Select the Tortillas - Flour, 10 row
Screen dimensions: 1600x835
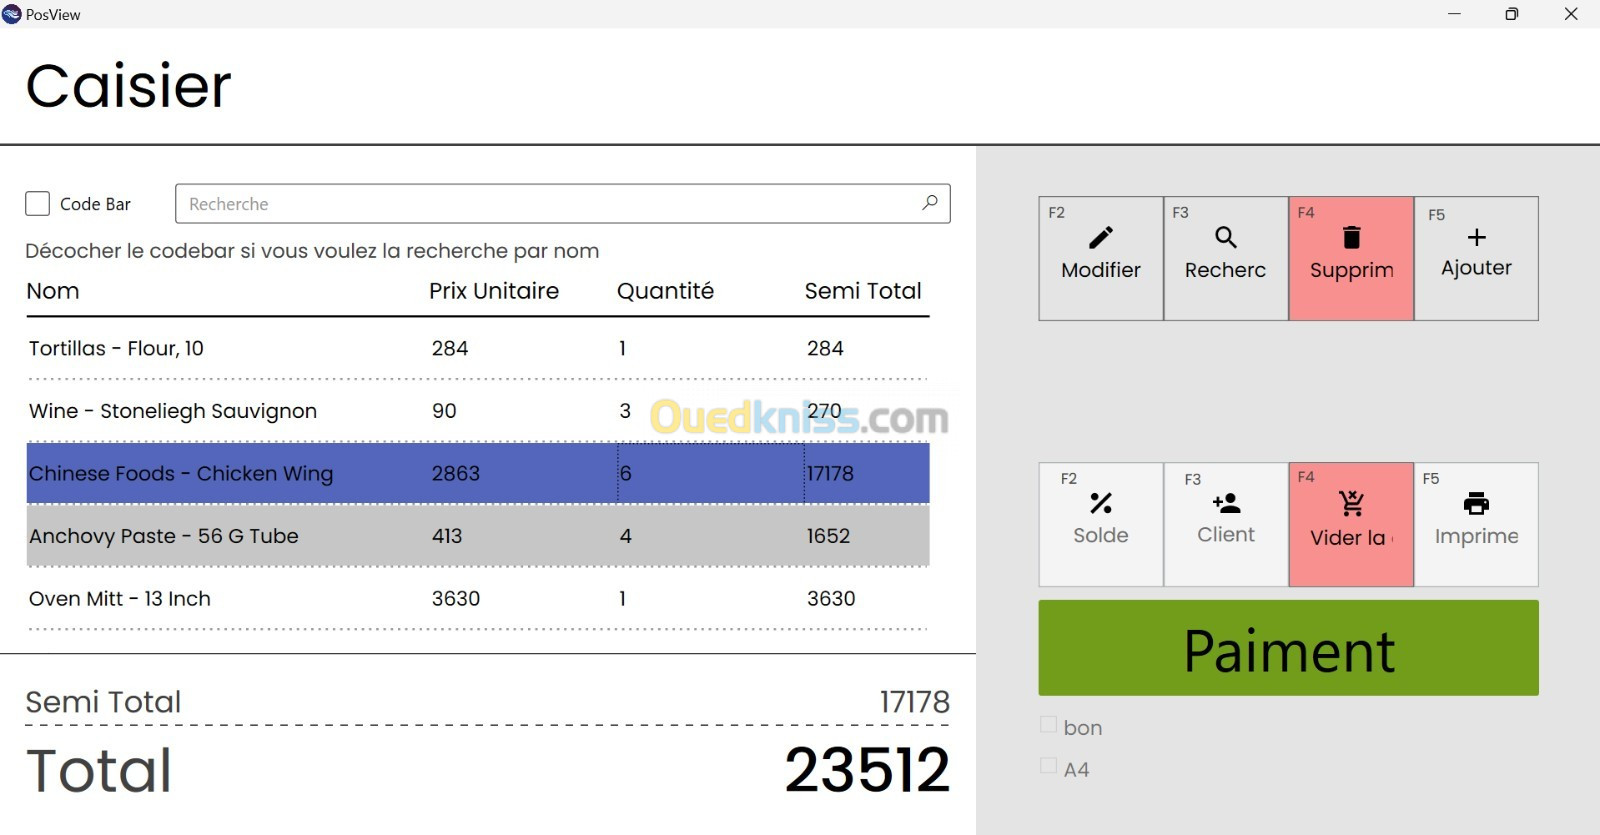pos(478,348)
